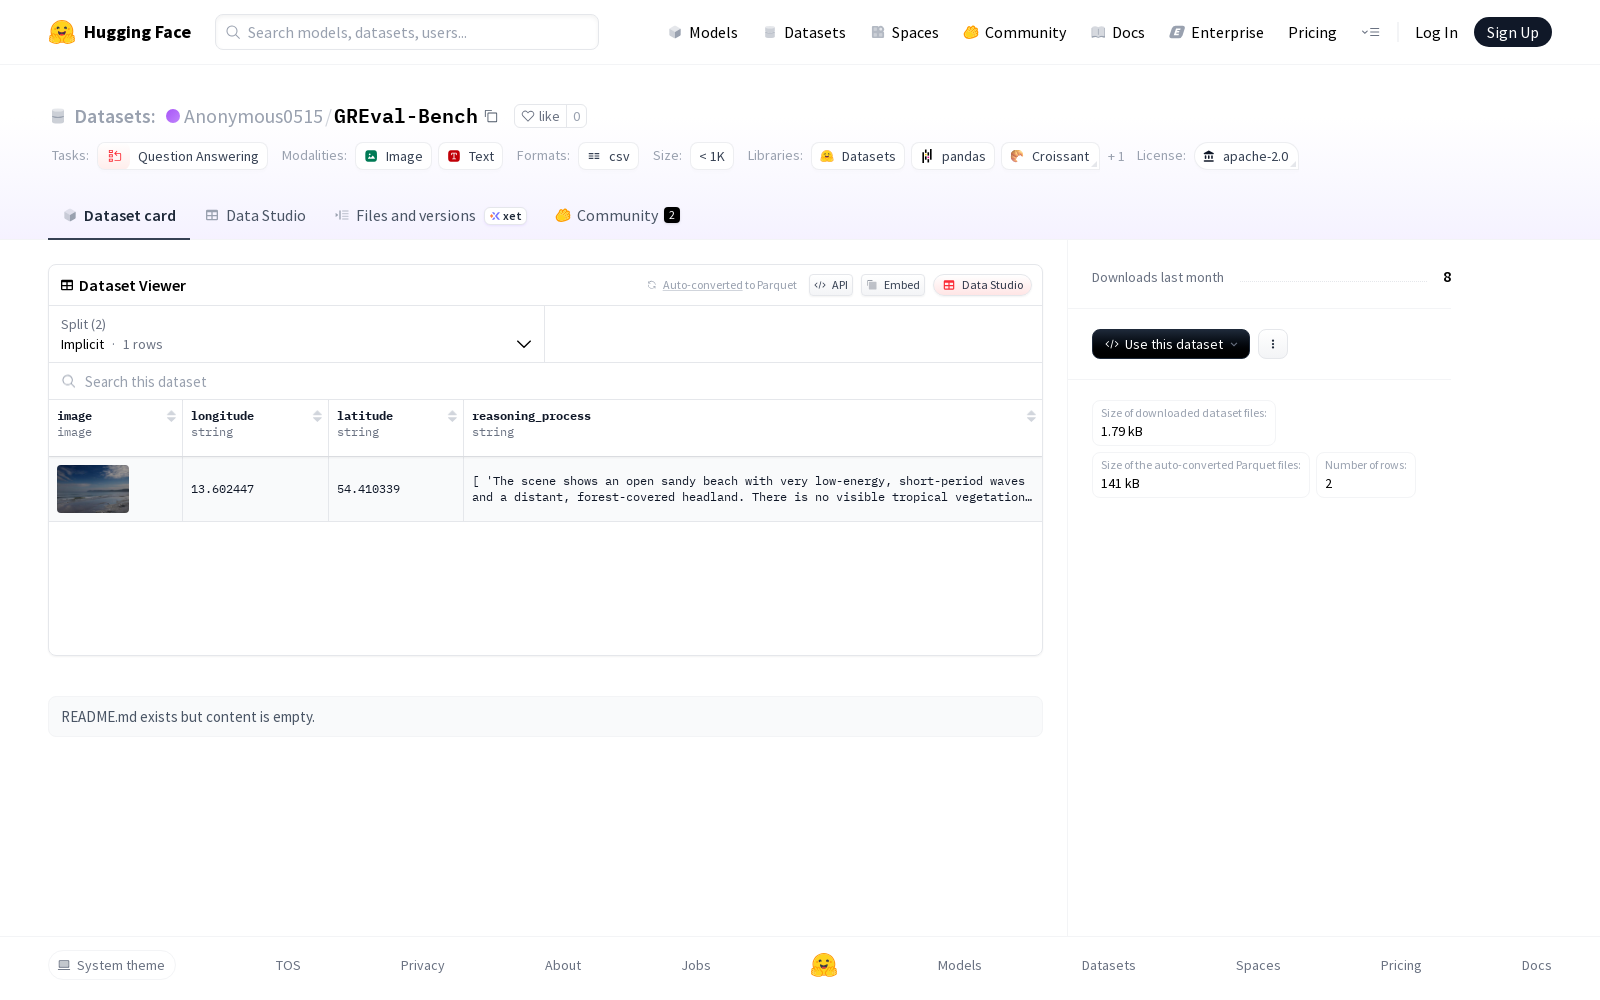Image resolution: width=1600 pixels, height=1000 pixels.
Task: Click the Hugging Face logo icon
Action: pos(62,32)
